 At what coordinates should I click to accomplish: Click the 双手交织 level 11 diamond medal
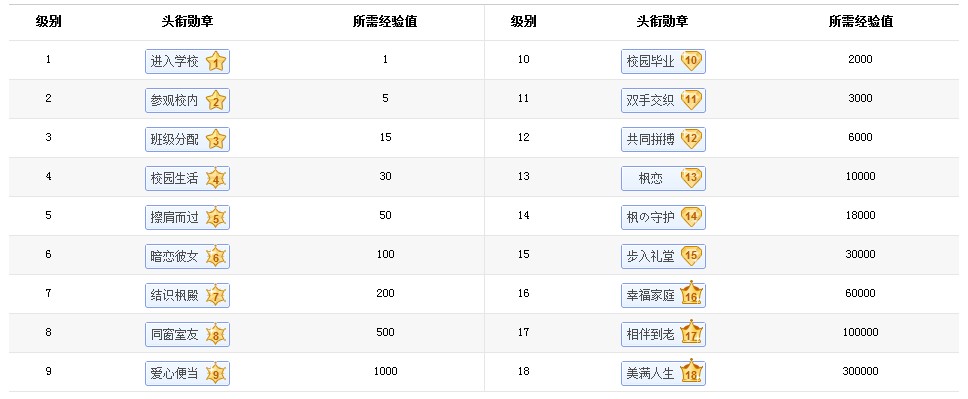tap(663, 100)
